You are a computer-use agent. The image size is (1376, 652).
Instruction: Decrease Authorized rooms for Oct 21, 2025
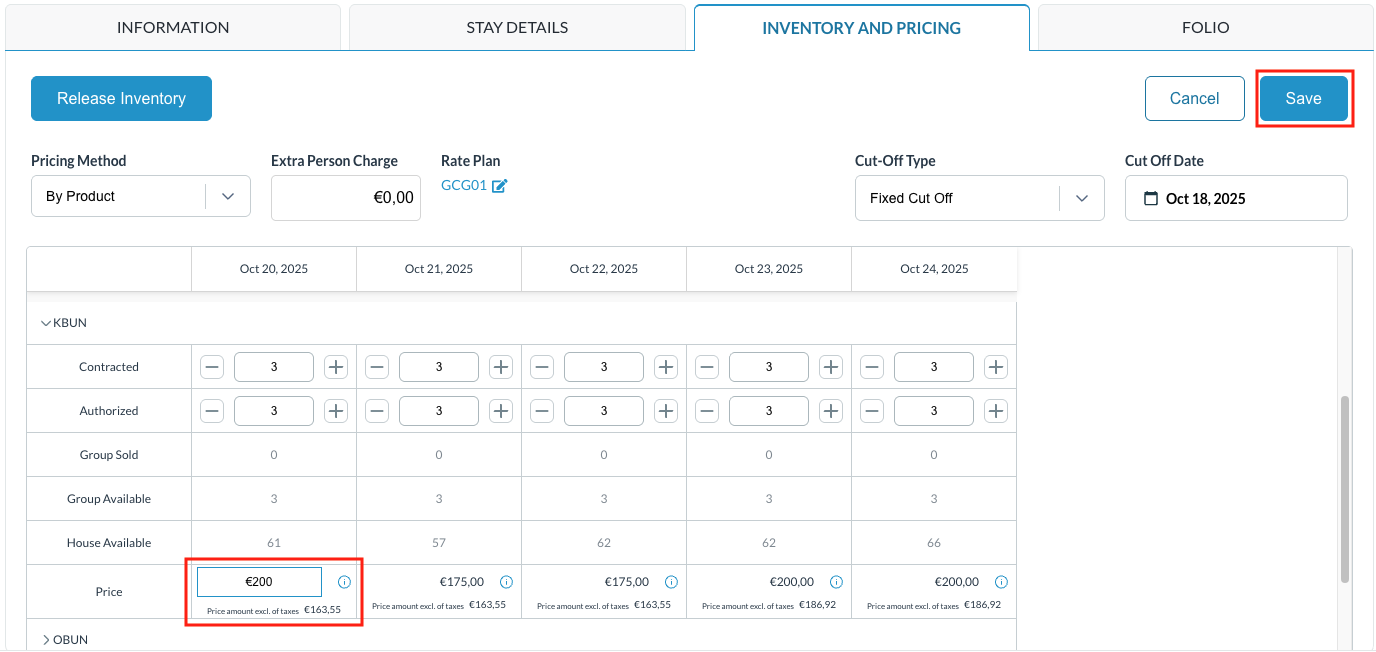377,411
